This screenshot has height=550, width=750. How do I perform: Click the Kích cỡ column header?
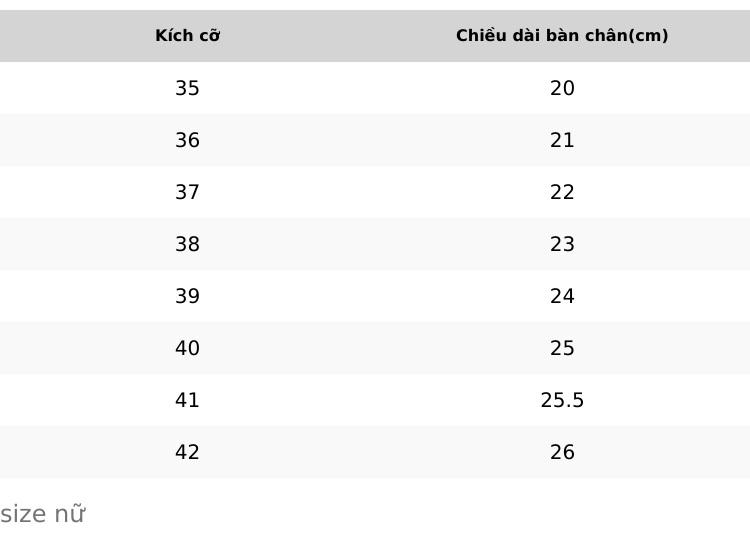click(188, 35)
